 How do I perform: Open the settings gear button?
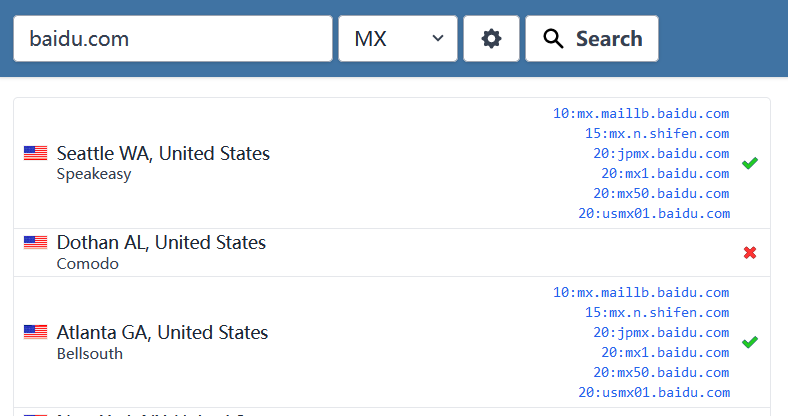coord(491,39)
